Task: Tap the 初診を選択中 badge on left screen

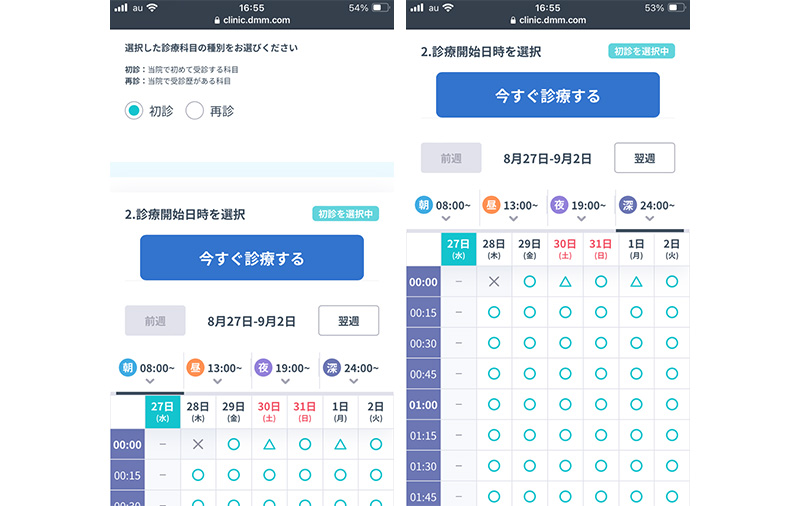Action: click(345, 214)
